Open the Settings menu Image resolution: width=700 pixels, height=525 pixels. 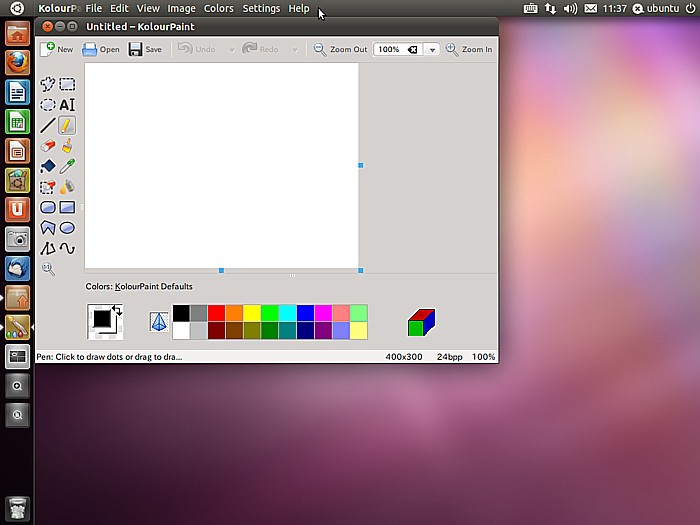tap(261, 8)
